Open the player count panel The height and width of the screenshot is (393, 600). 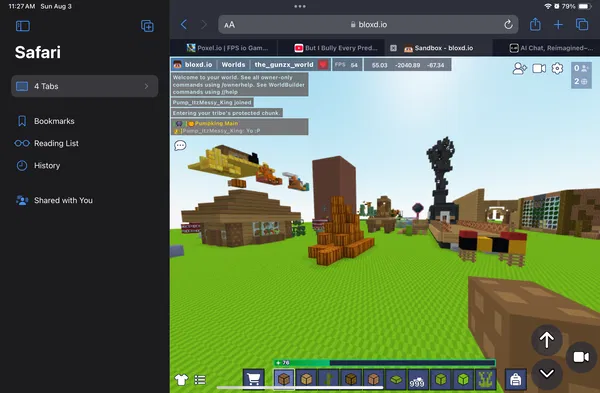pyautogui.click(x=581, y=75)
